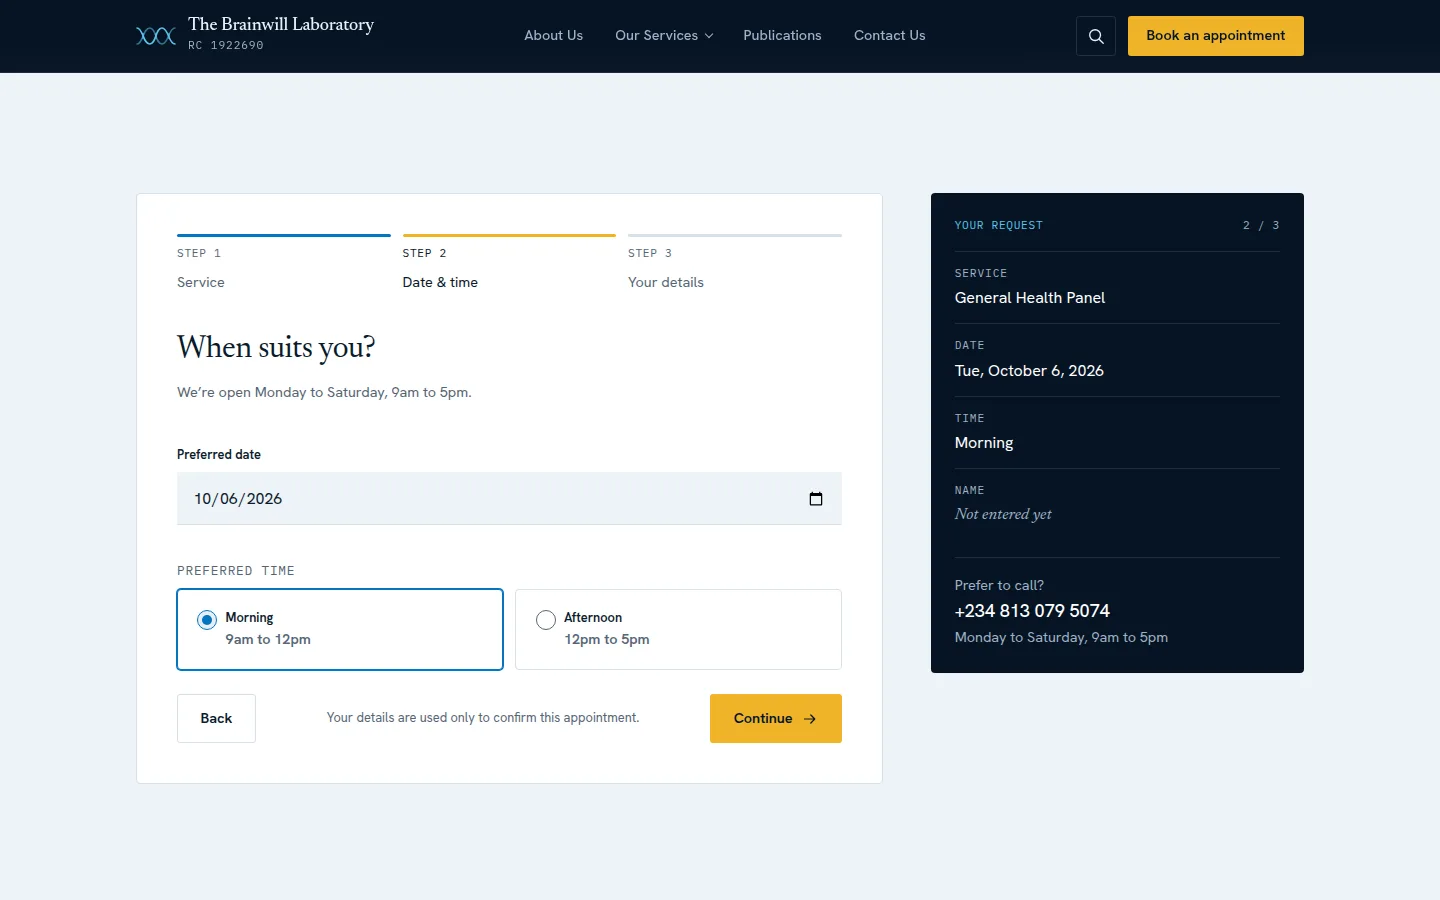Click the General Health Panel service text
Viewport: 1440px width, 900px height.
coord(1030,298)
